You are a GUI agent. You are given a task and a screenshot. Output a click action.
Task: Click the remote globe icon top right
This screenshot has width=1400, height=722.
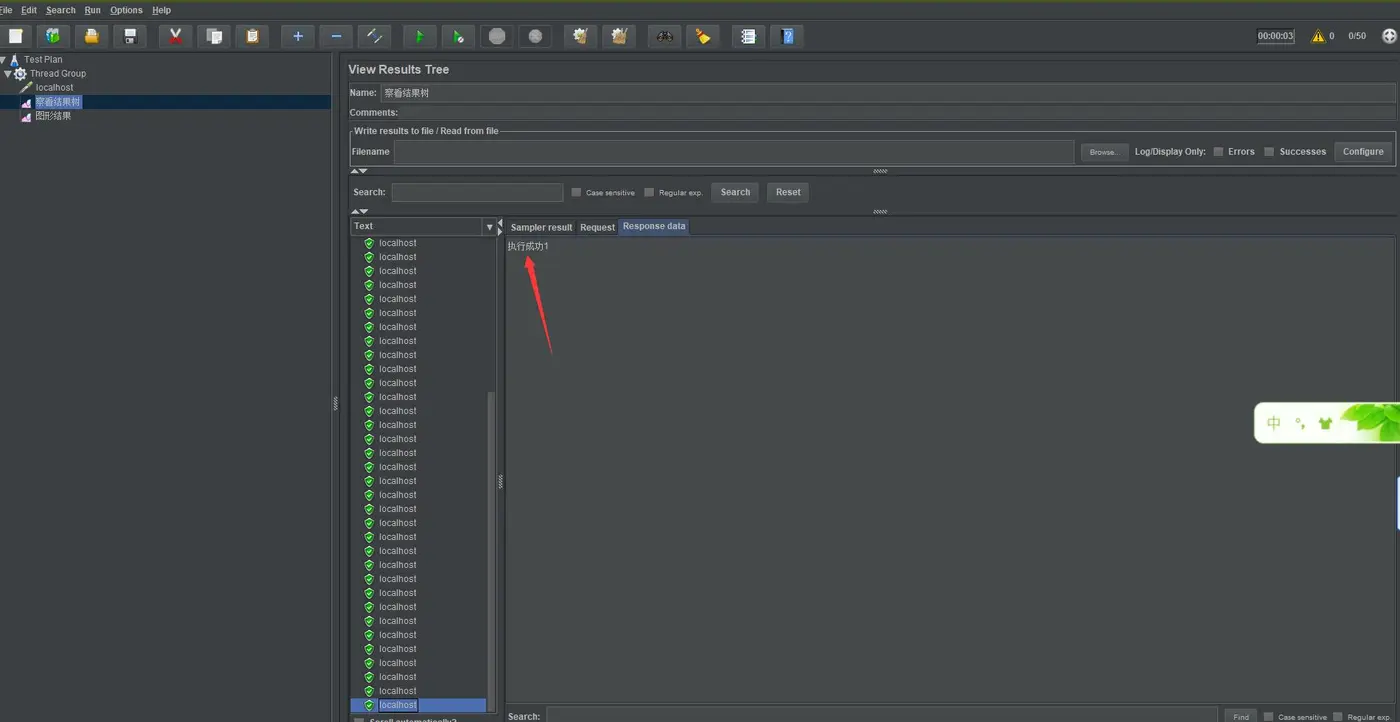pyautogui.click(x=1389, y=36)
